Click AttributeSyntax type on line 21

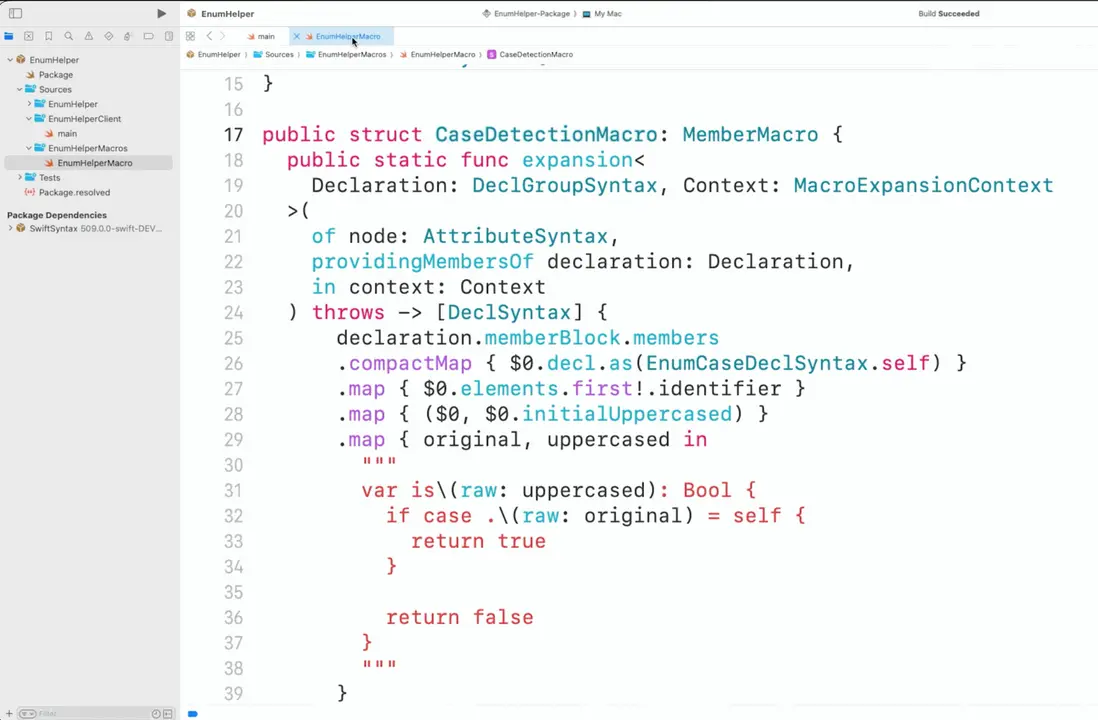[515, 237]
